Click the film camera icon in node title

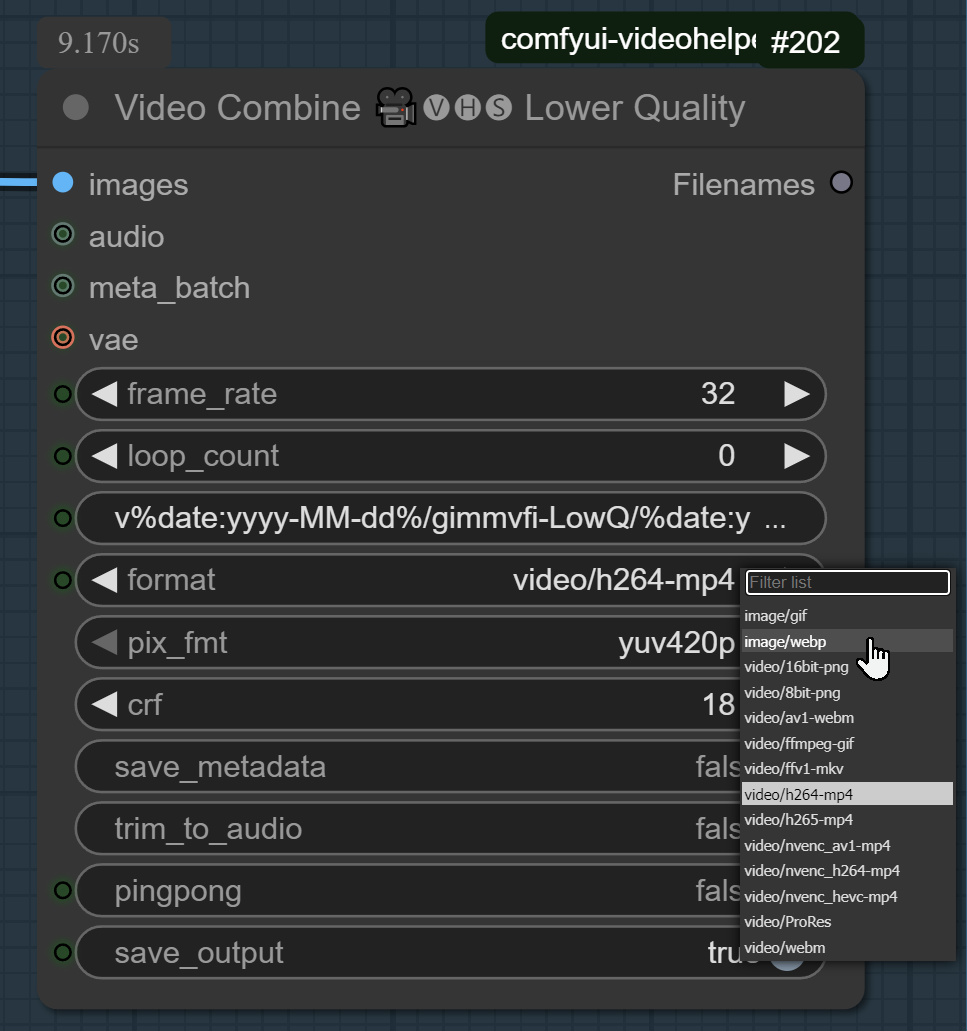tap(396, 107)
